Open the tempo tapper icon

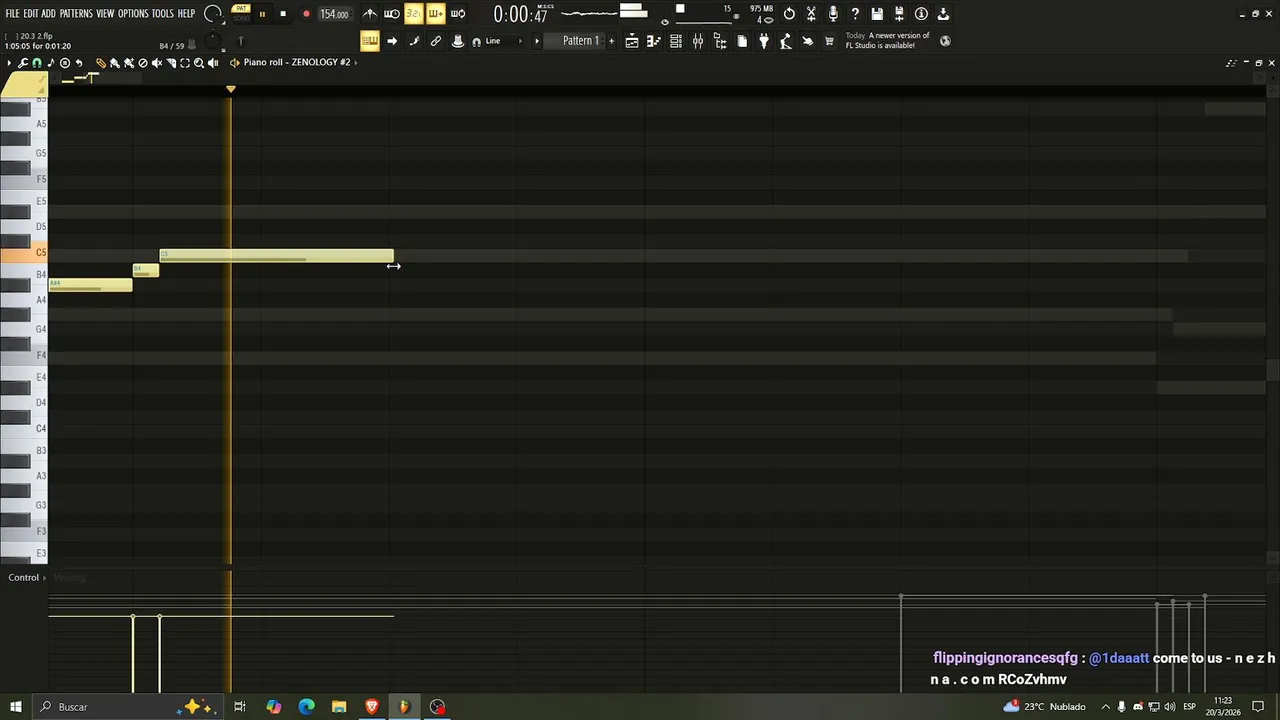point(785,41)
